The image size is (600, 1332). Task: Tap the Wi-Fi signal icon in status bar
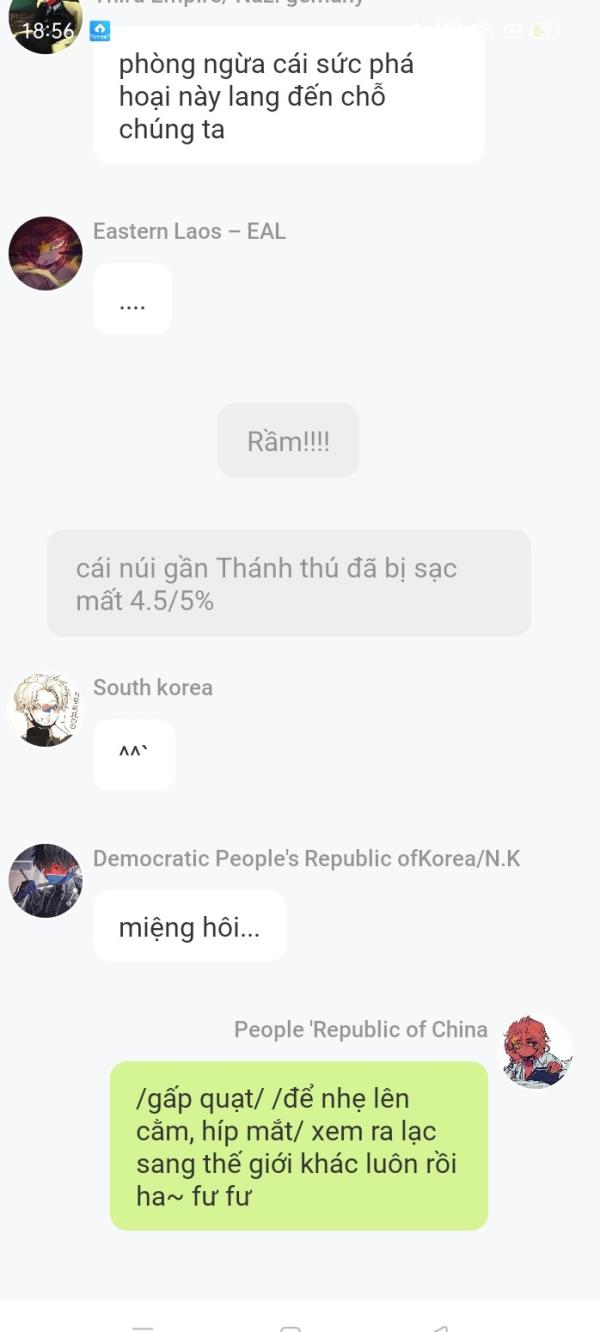point(484,30)
